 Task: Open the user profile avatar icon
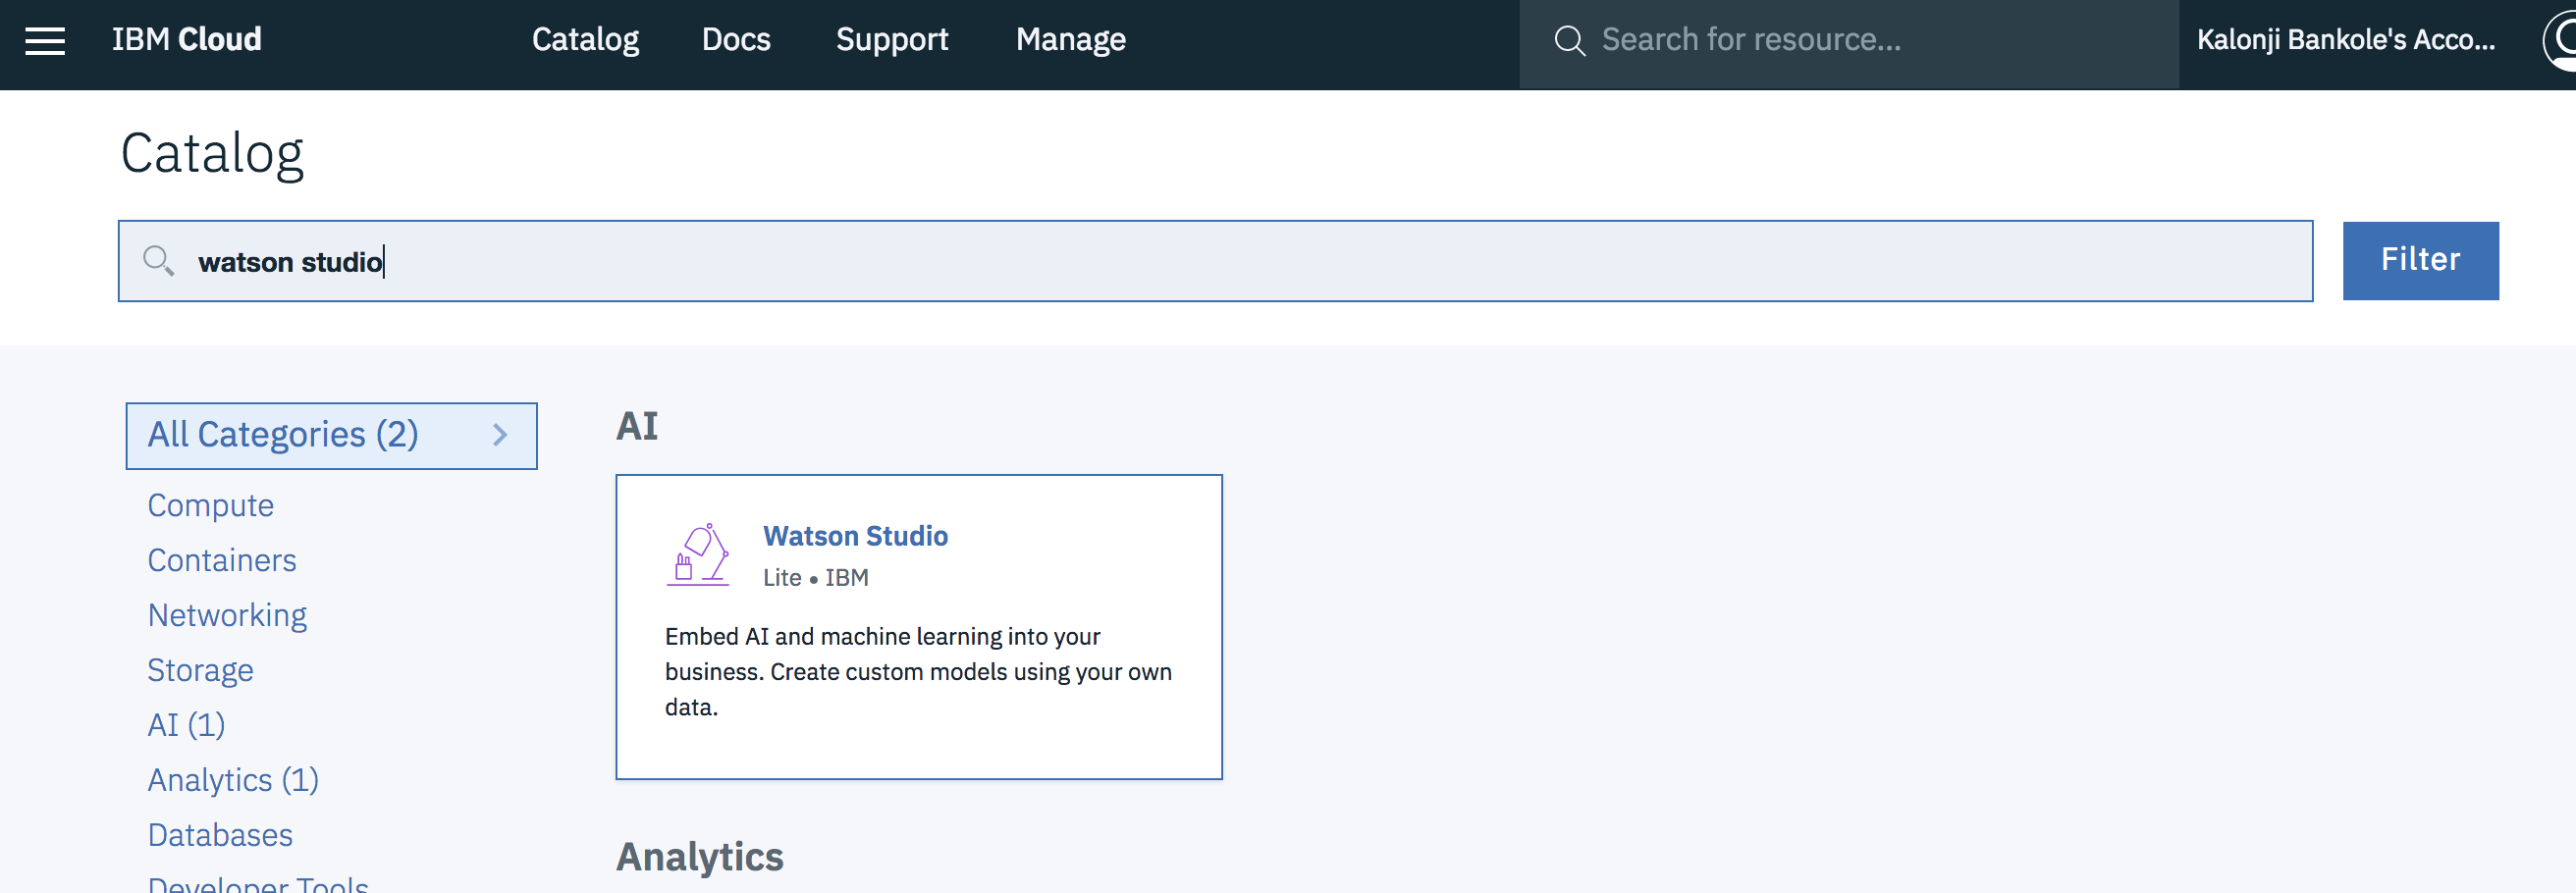click(x=2561, y=40)
